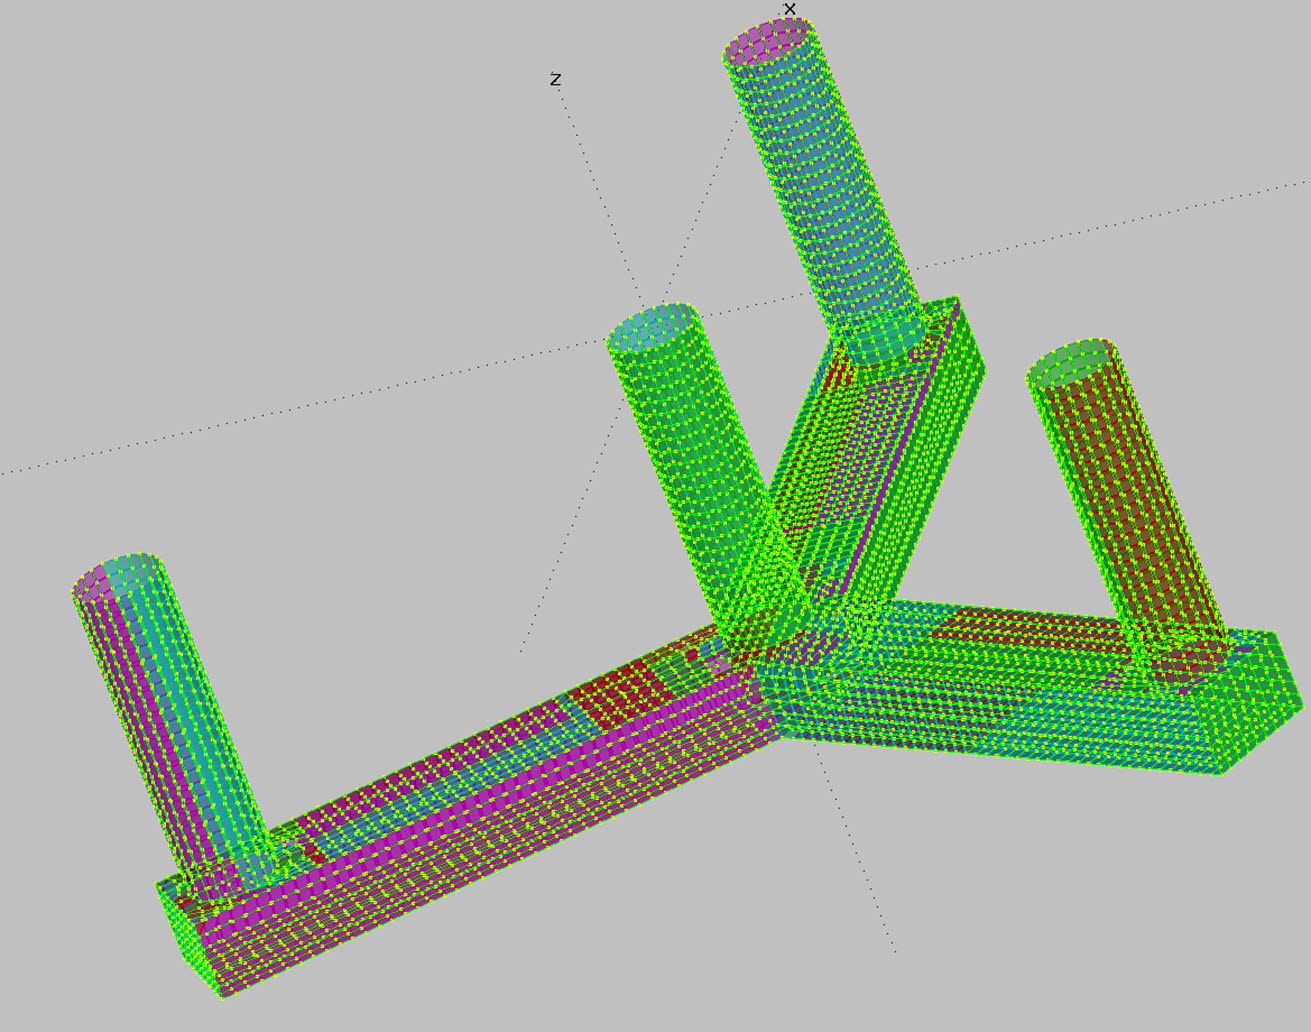Select top cap of the central cylinder
Viewport: 1311px width, 1032px height.
pos(653,328)
